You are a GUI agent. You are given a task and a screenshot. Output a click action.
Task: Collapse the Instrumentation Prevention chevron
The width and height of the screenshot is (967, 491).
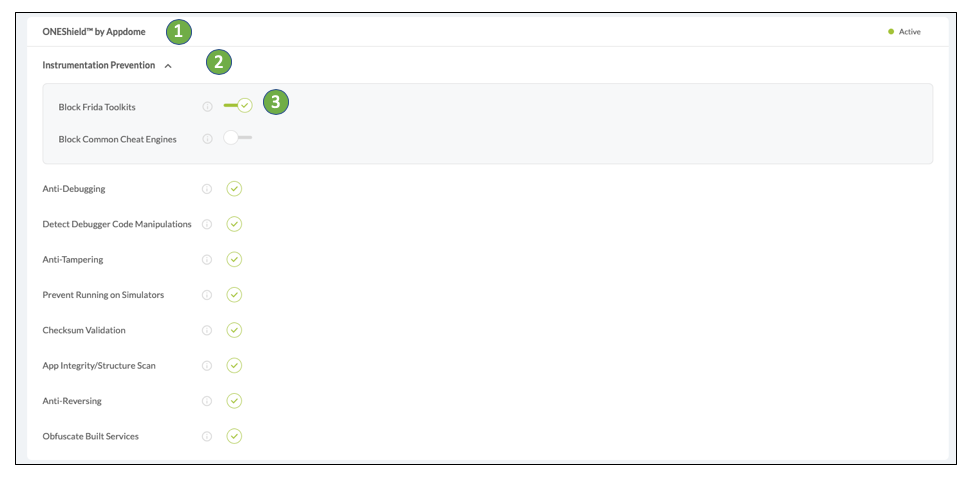(x=168, y=65)
